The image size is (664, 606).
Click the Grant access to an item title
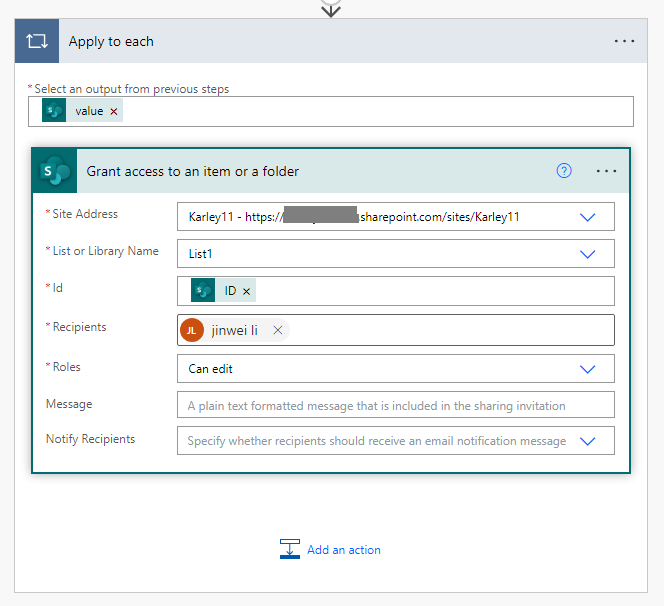point(193,171)
